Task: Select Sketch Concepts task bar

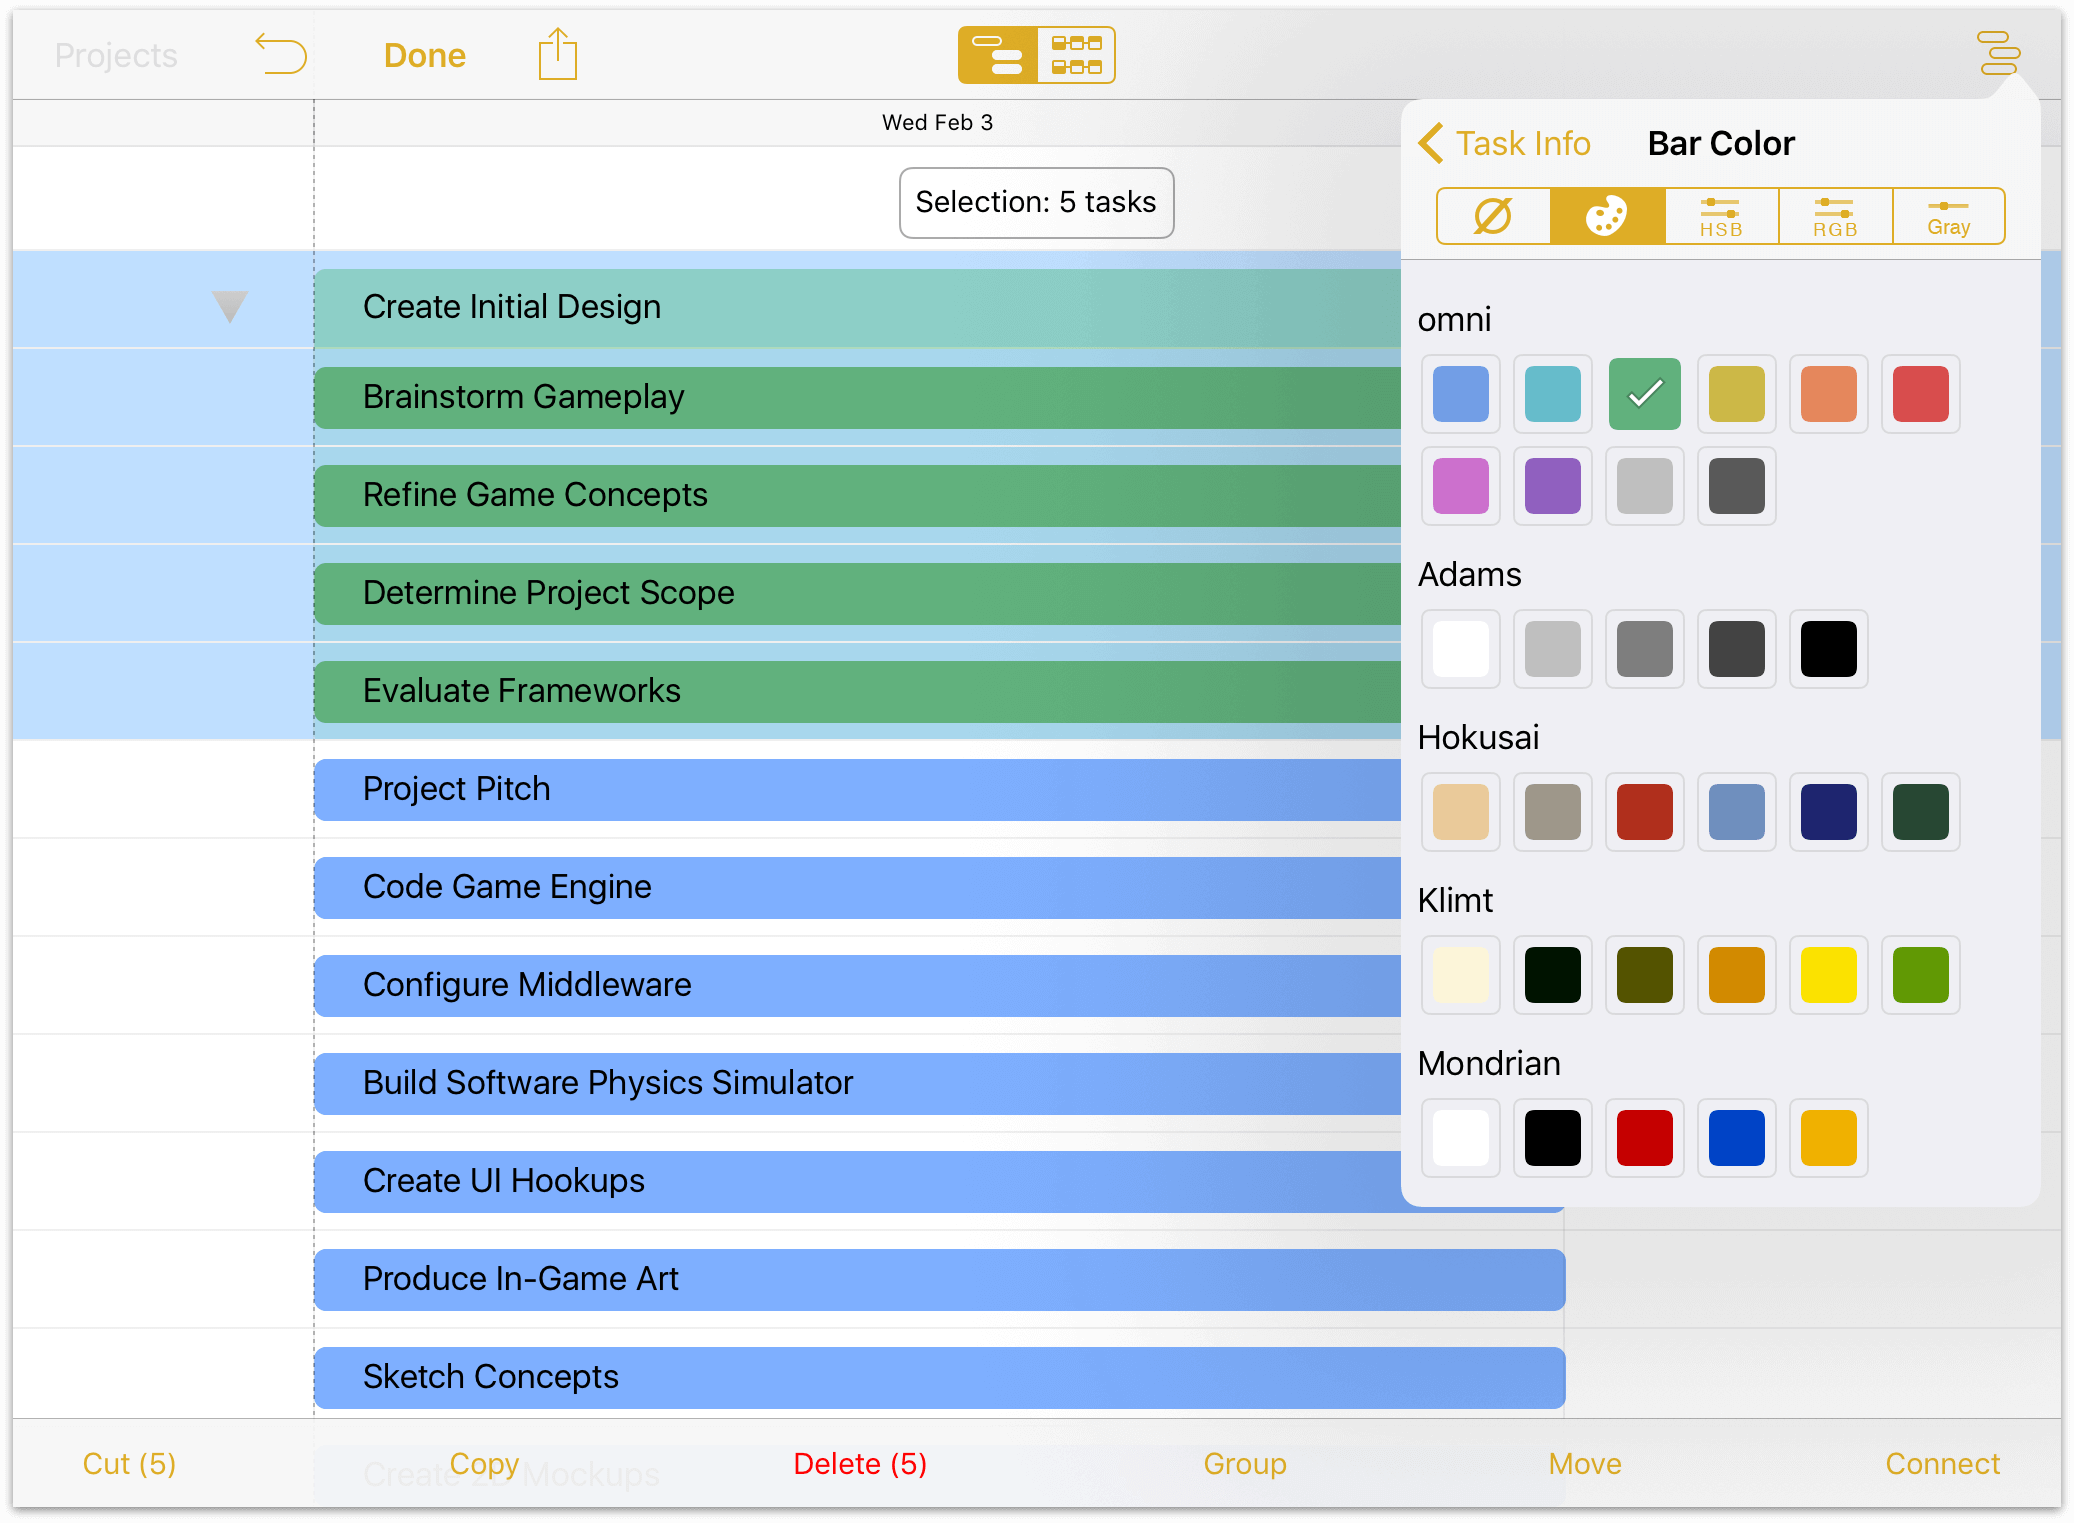Action: [x=940, y=1377]
